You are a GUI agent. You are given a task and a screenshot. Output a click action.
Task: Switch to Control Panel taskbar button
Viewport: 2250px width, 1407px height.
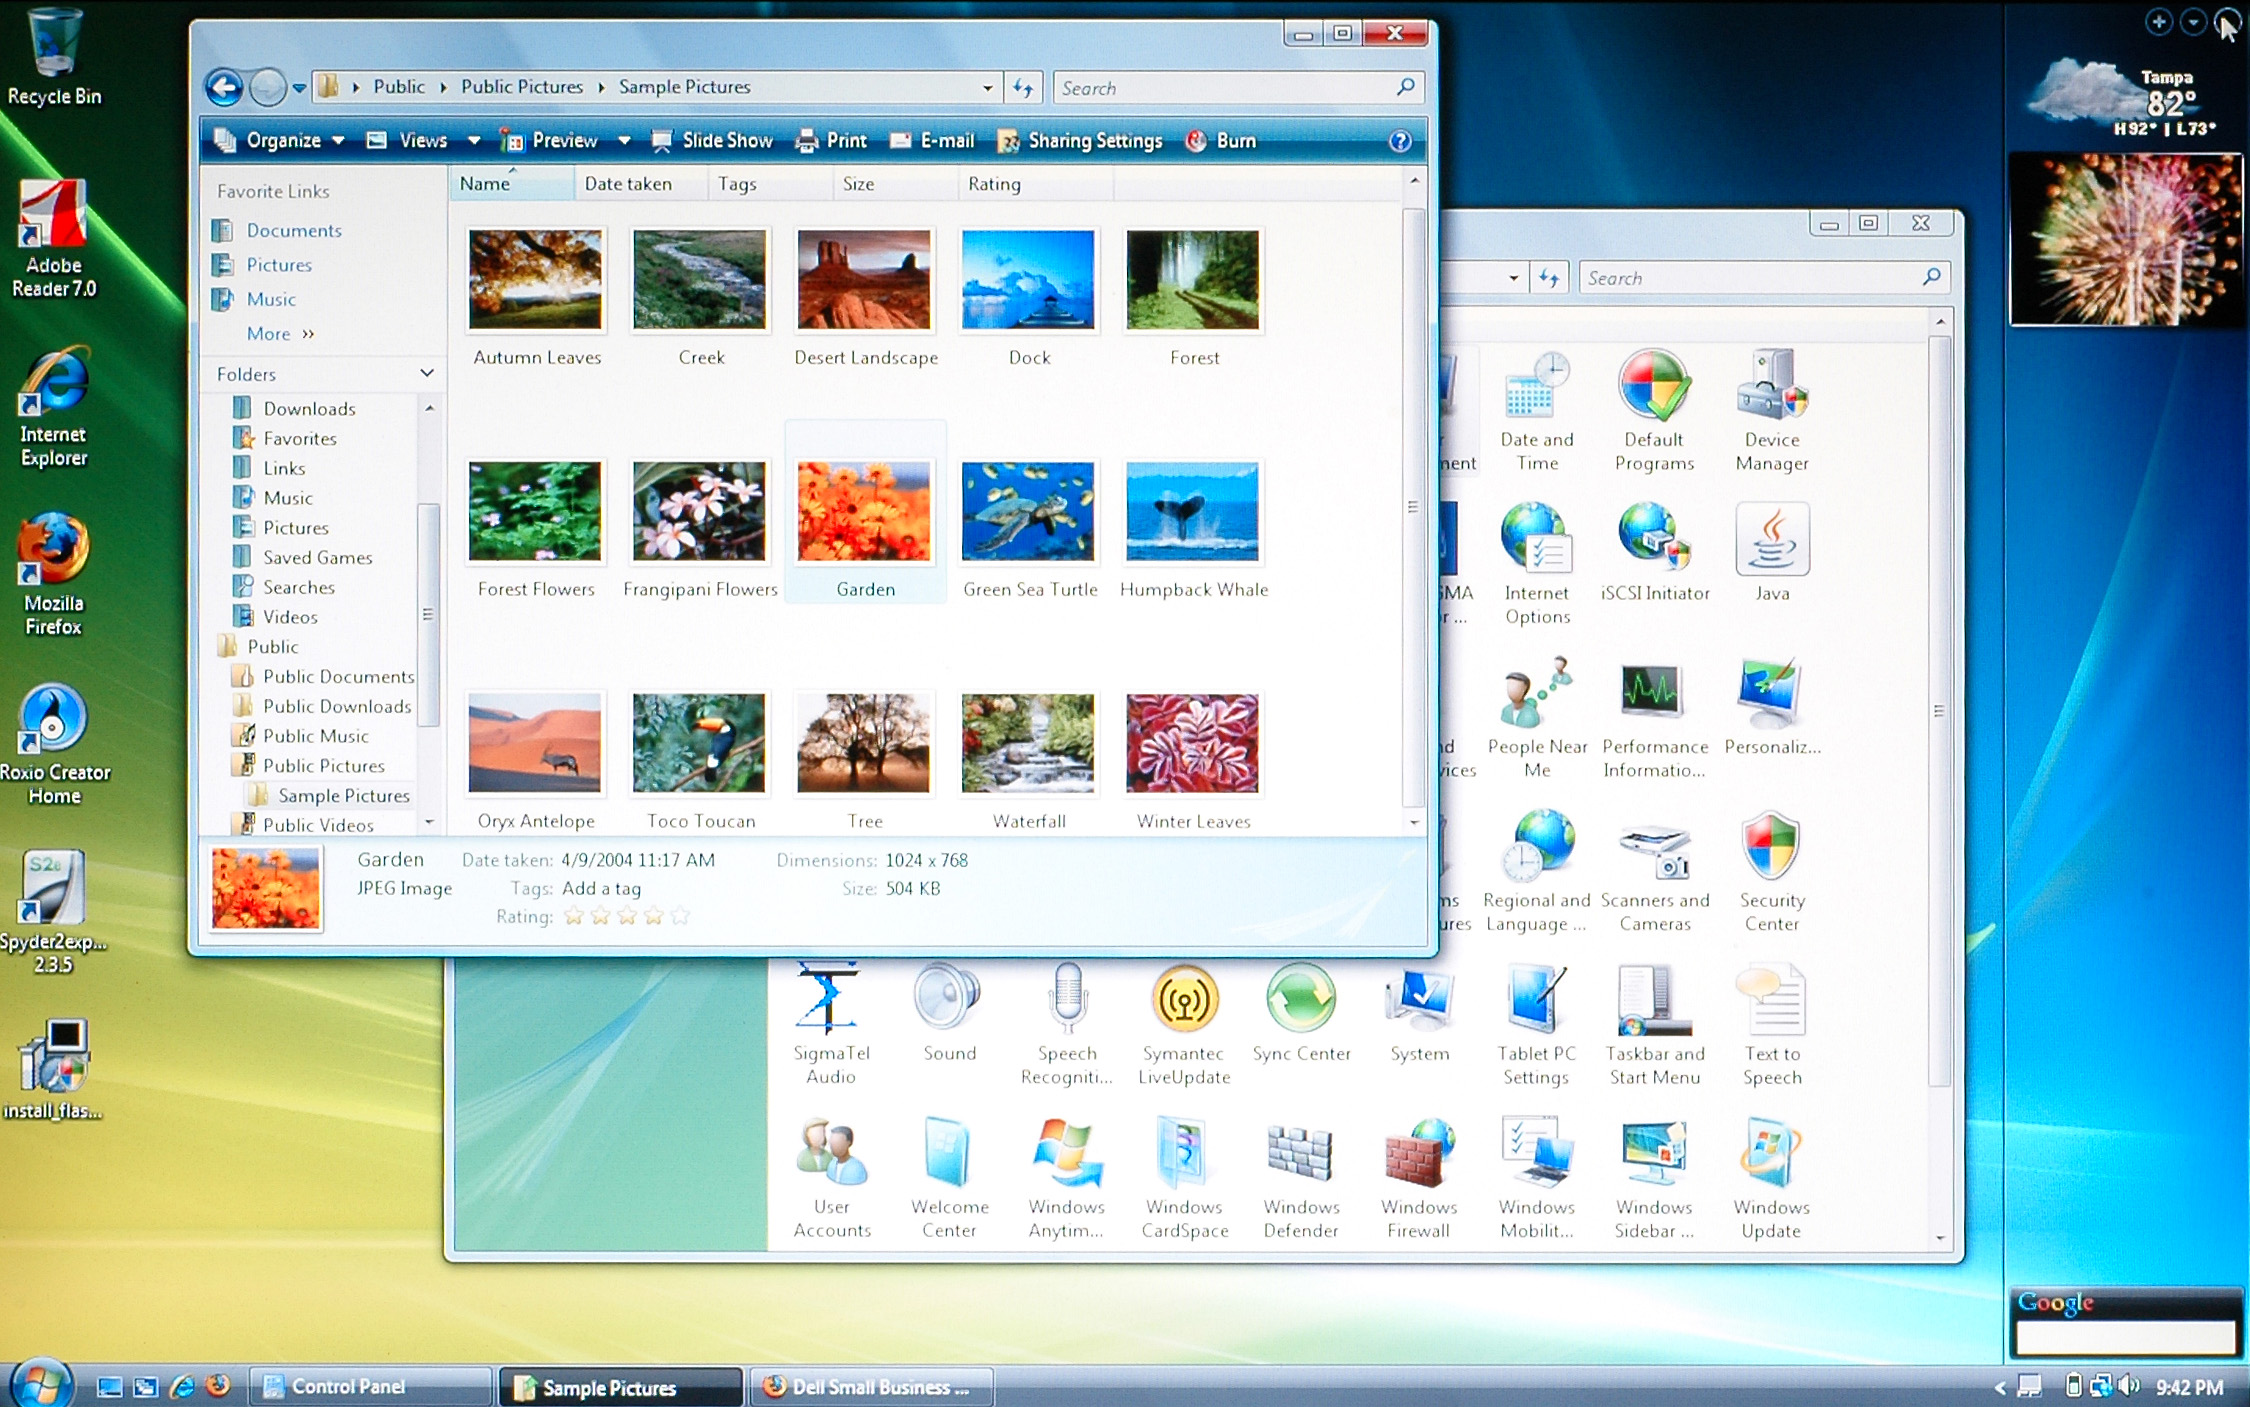click(370, 1387)
